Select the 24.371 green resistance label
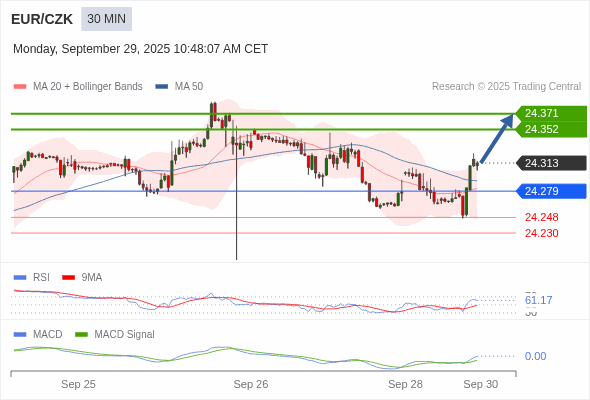Viewport: 590px width, 400px height. (x=551, y=113)
